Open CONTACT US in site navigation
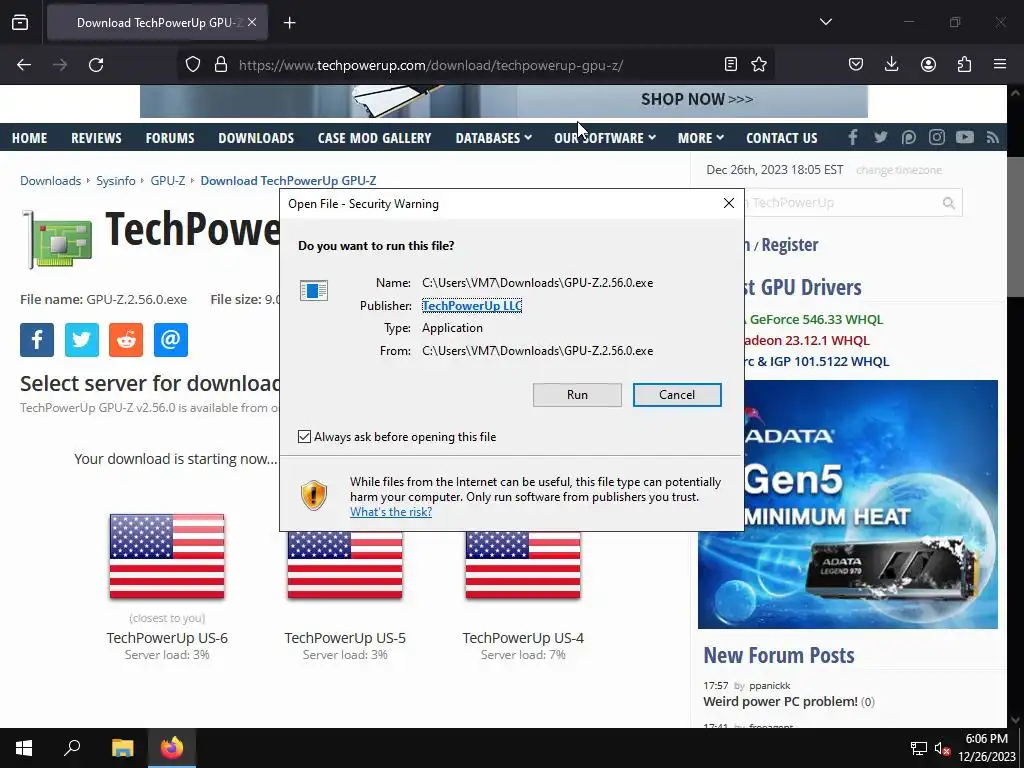 pyautogui.click(x=782, y=138)
